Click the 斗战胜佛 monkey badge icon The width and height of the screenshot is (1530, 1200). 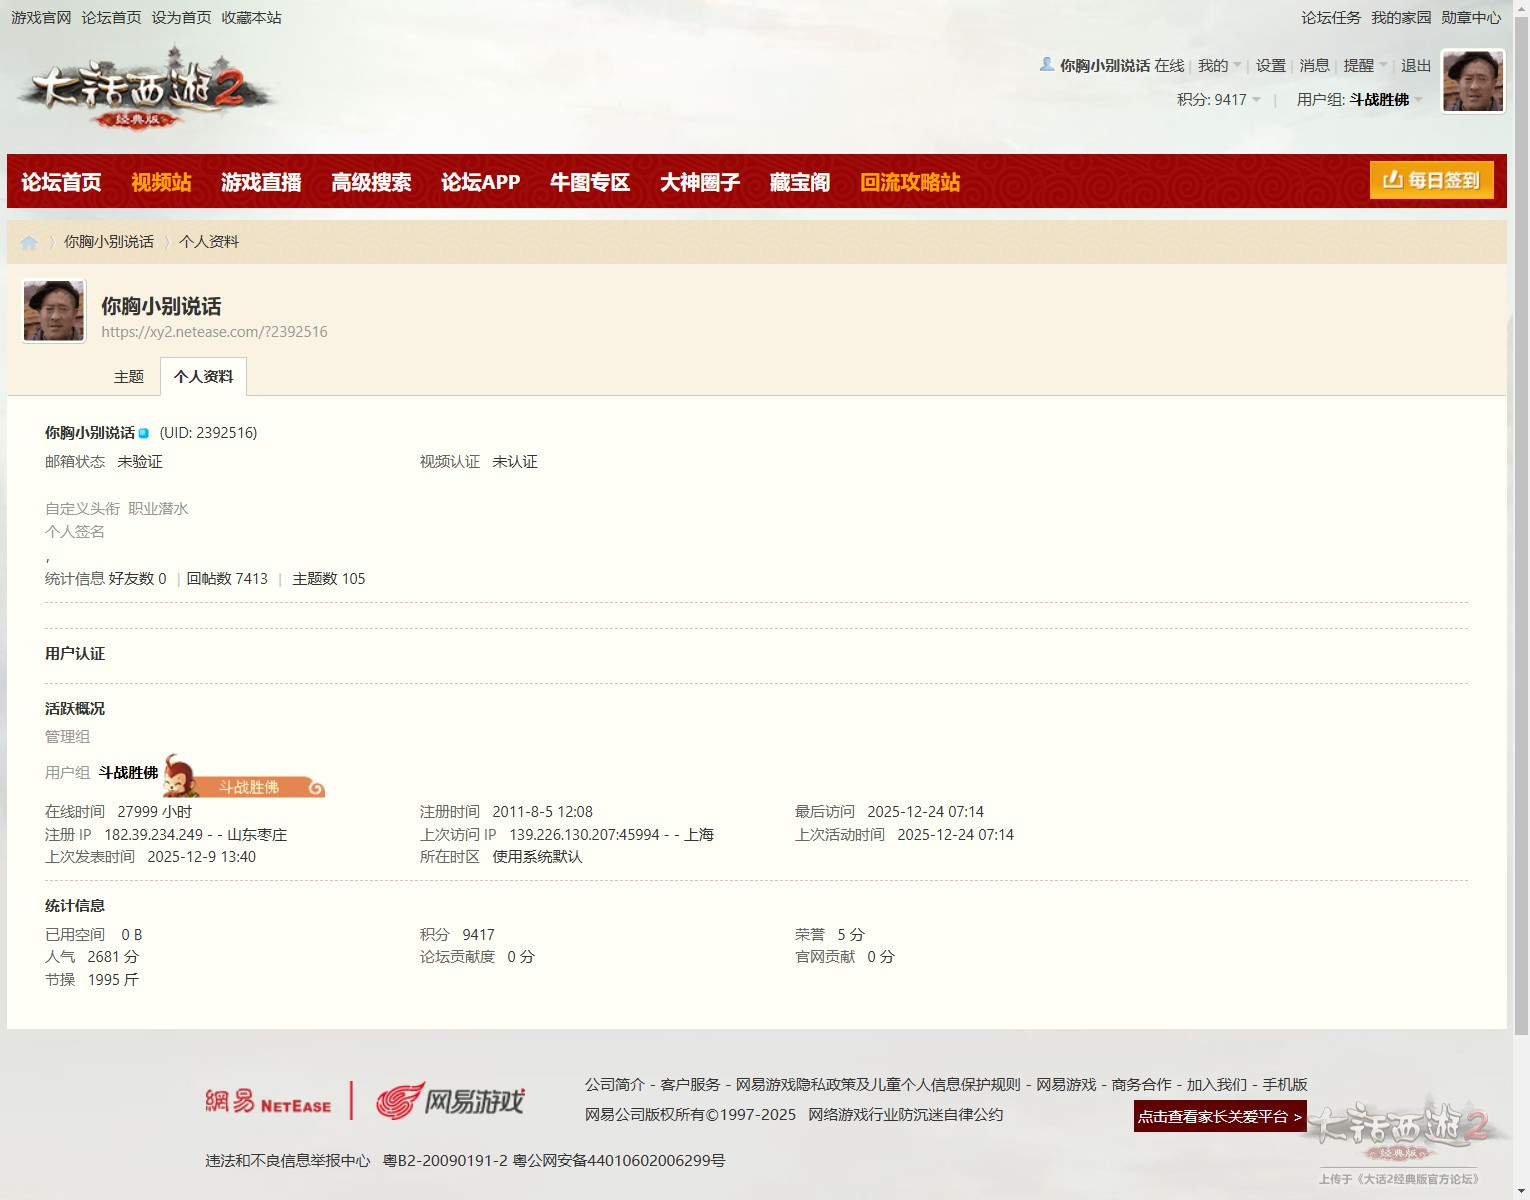coord(245,776)
